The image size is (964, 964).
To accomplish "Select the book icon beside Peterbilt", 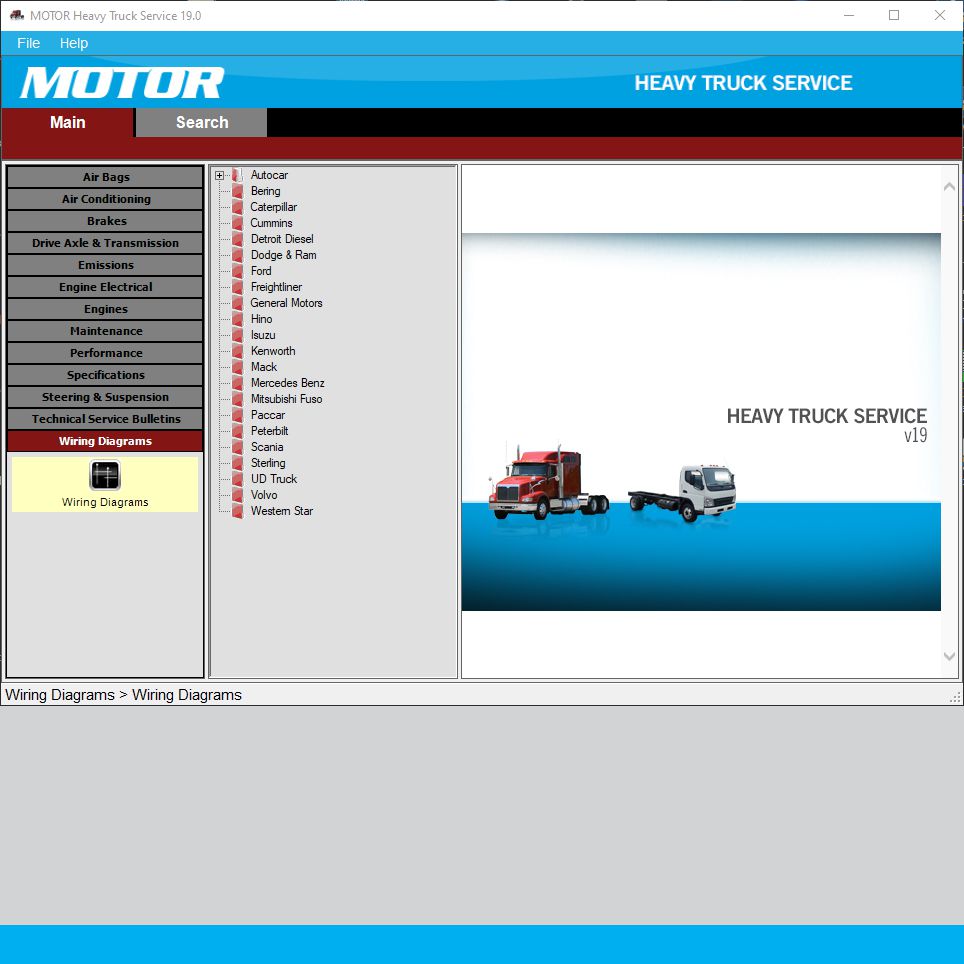I will pyautogui.click(x=236, y=431).
